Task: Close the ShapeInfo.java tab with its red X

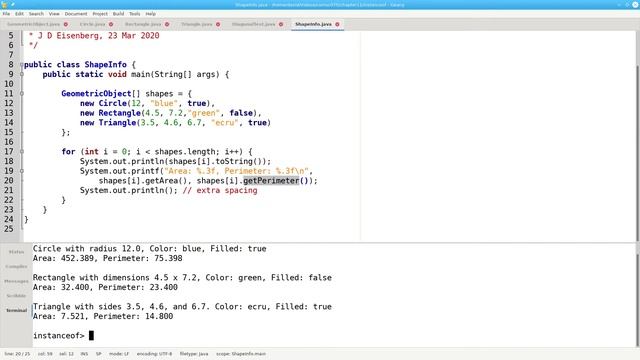Action: point(337,24)
